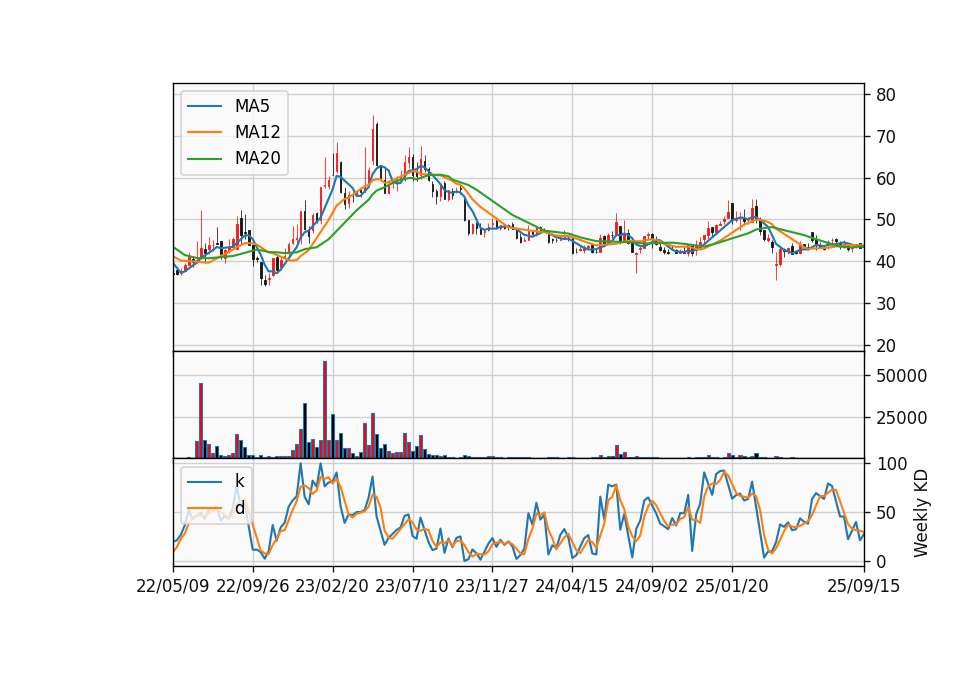Click the tall volume bar after 22/05/09
This screenshot has height=690, width=960.
201,421
